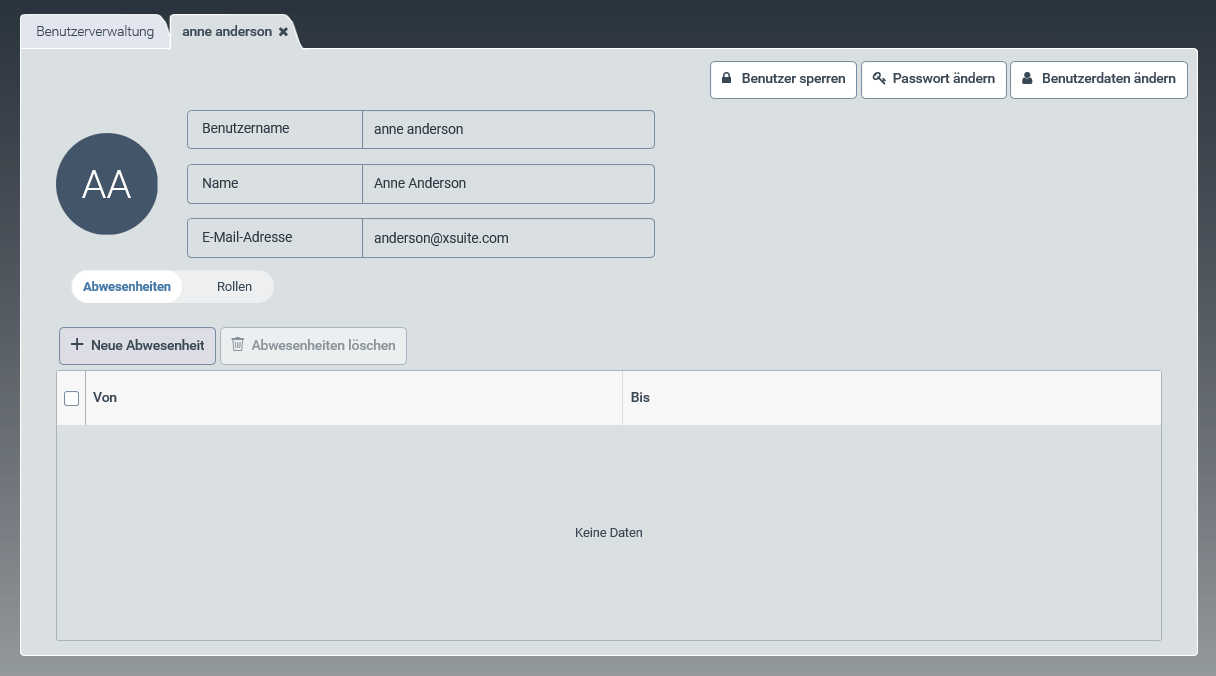The height and width of the screenshot is (676, 1216).
Task: Tick the select-all checkbox in table header
Action: 72,398
